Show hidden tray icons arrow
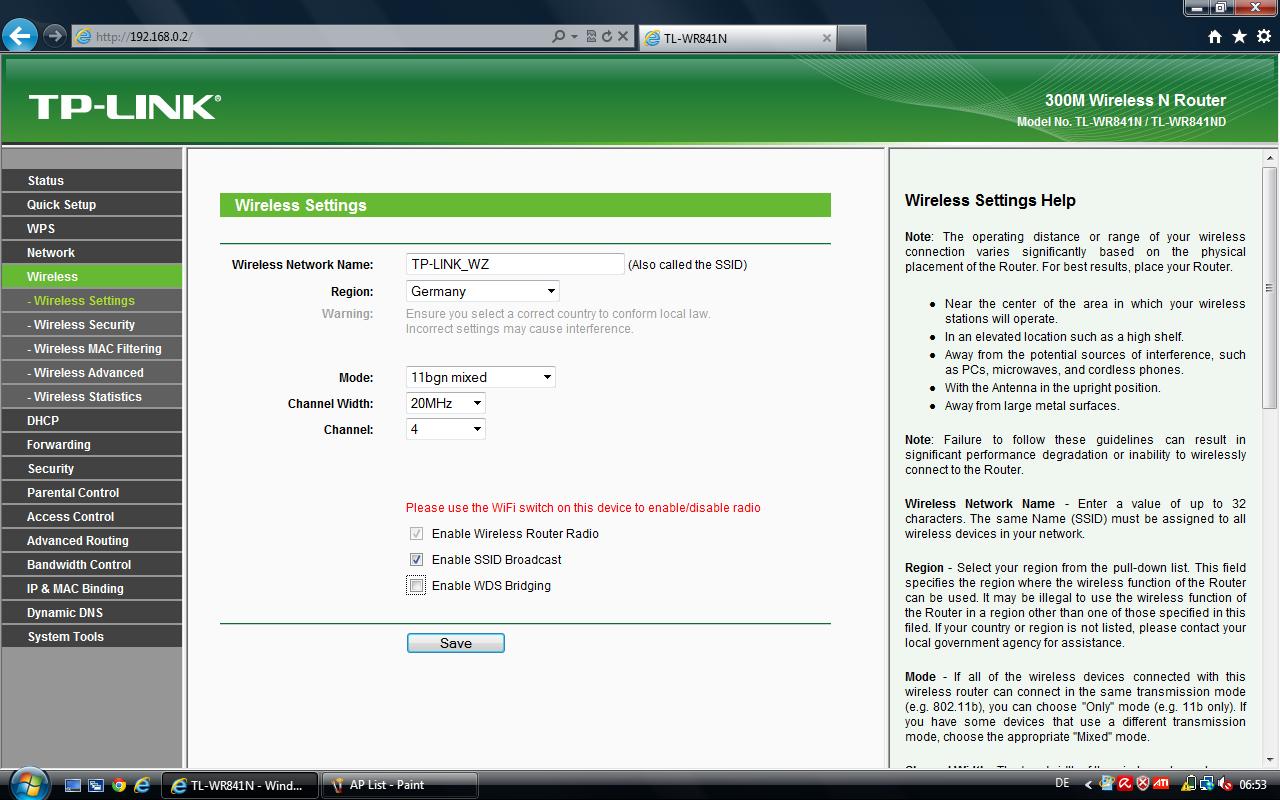Image resolution: width=1280 pixels, height=800 pixels. (x=1088, y=785)
